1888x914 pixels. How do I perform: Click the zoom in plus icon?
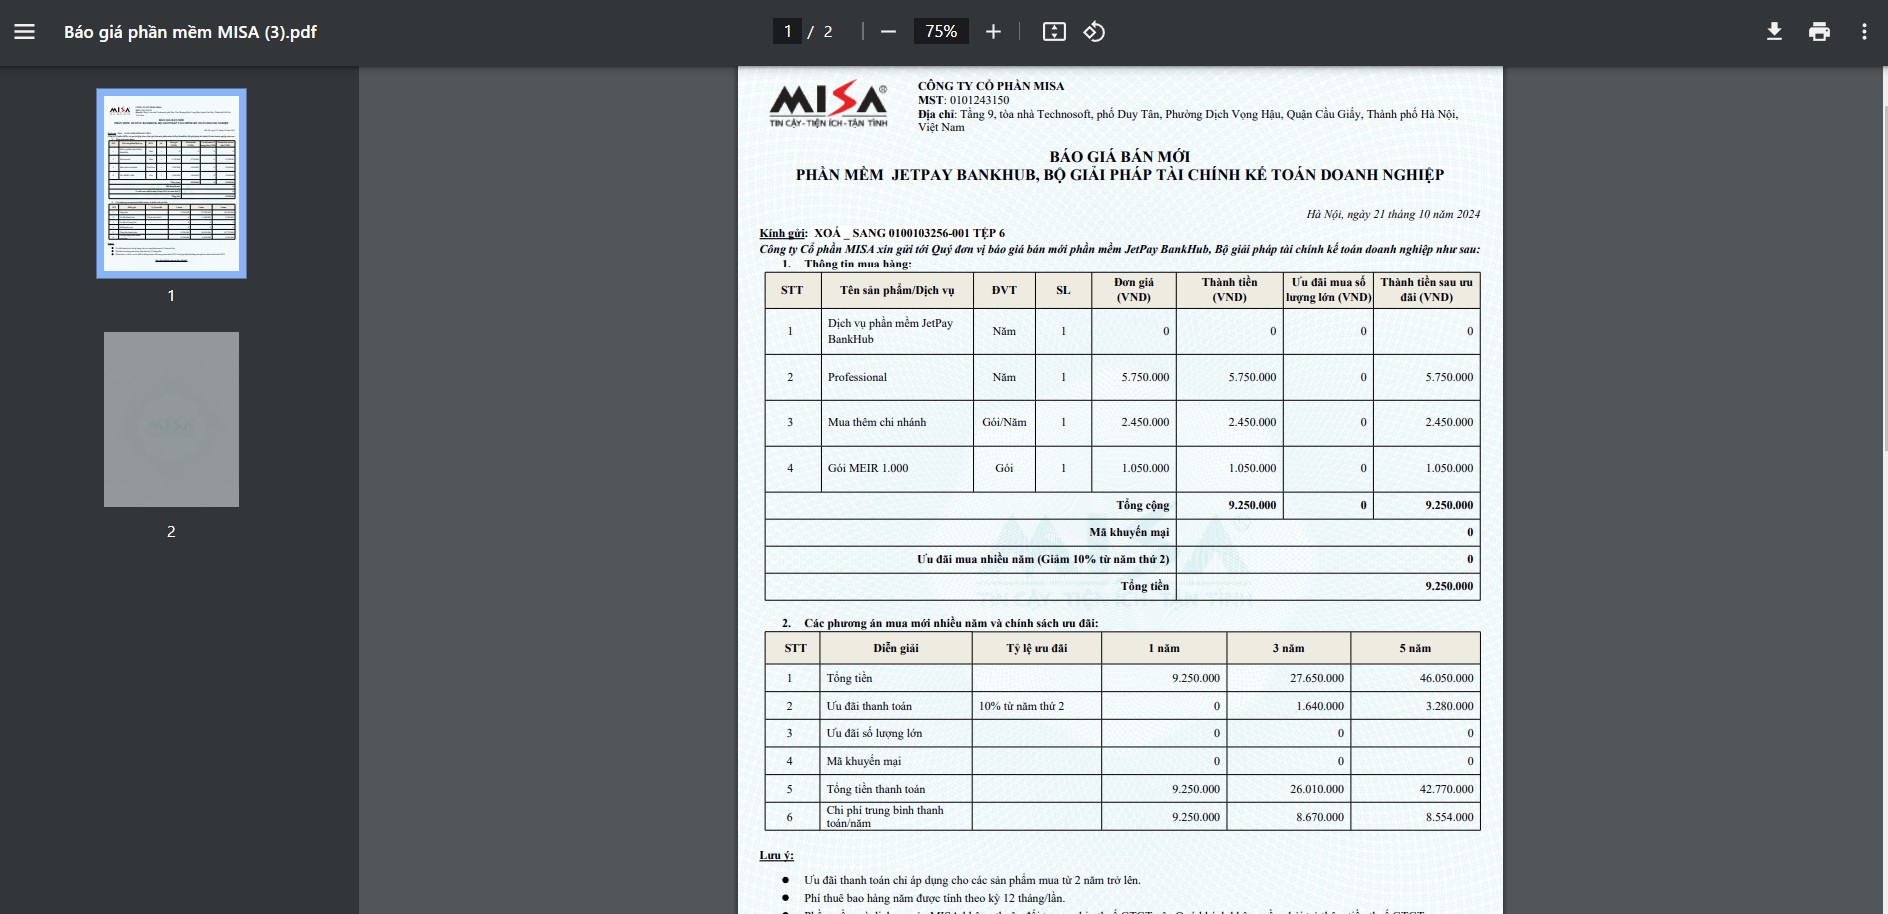tap(993, 32)
